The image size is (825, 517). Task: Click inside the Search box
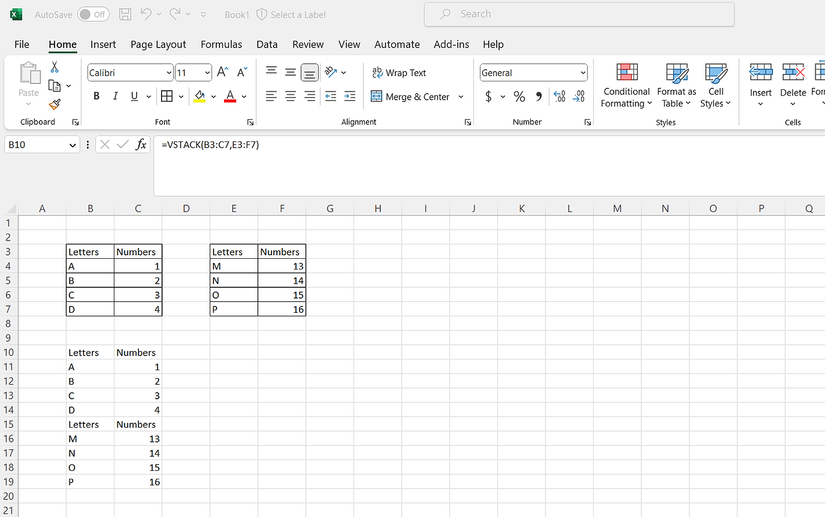click(x=580, y=14)
